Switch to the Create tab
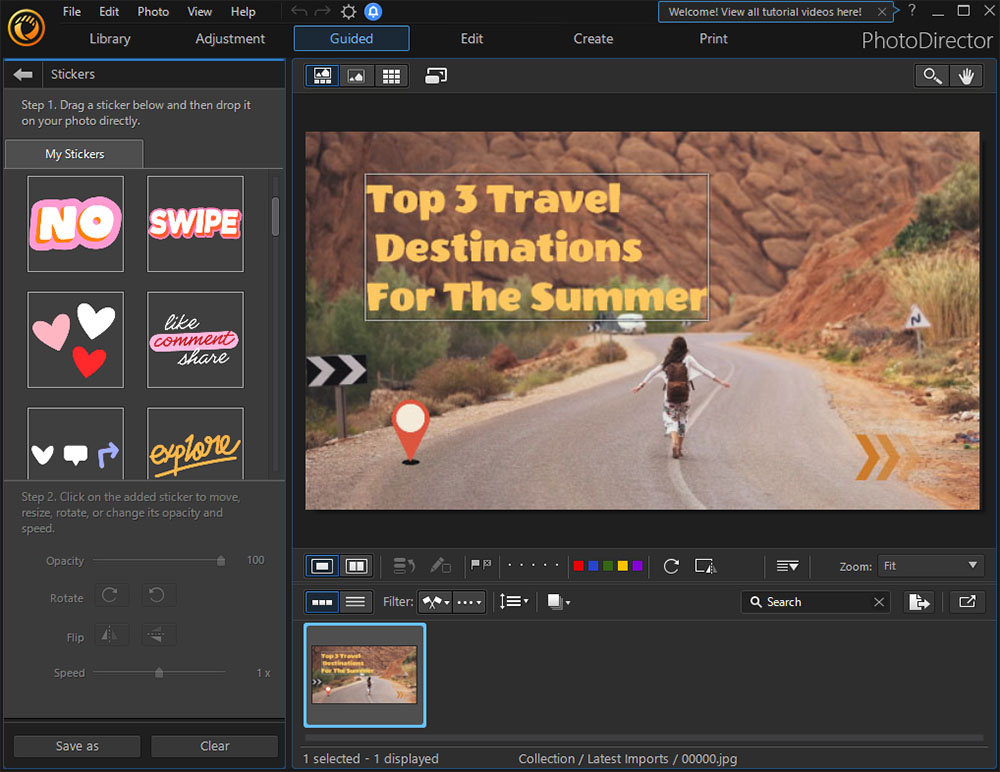The width and height of the screenshot is (1000, 772). (592, 38)
